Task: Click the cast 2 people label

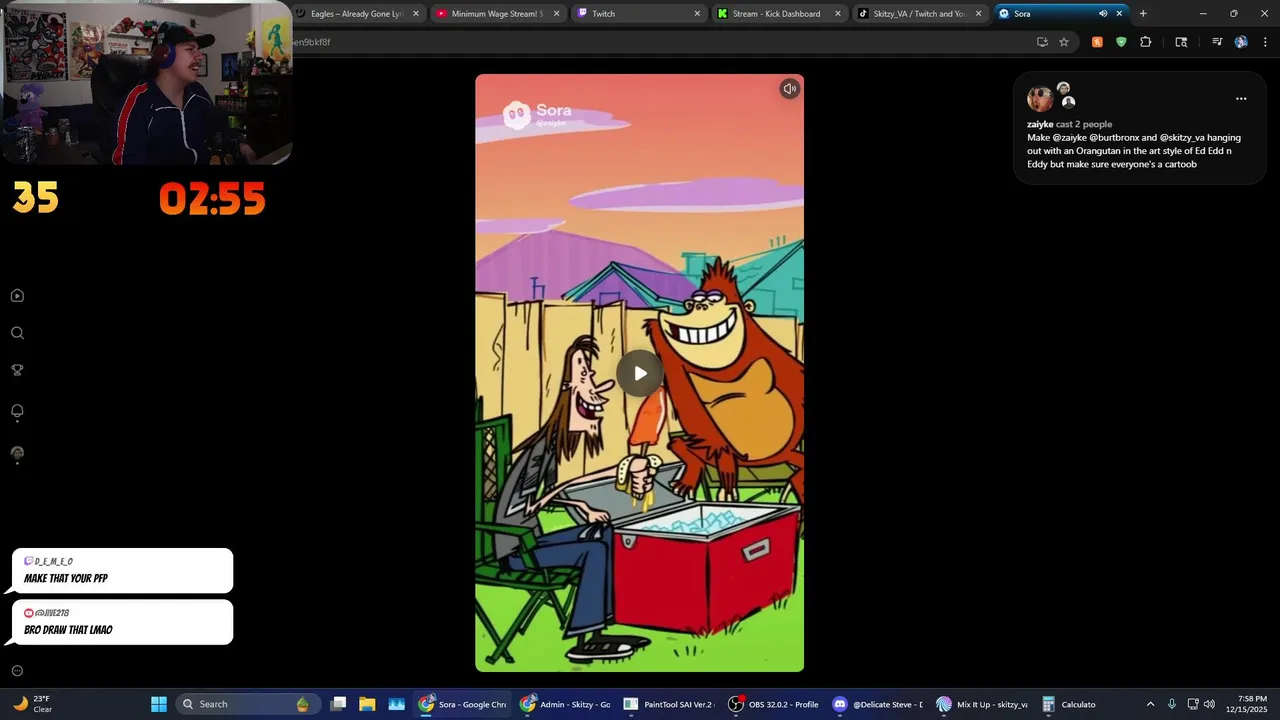Action: 1084,124
